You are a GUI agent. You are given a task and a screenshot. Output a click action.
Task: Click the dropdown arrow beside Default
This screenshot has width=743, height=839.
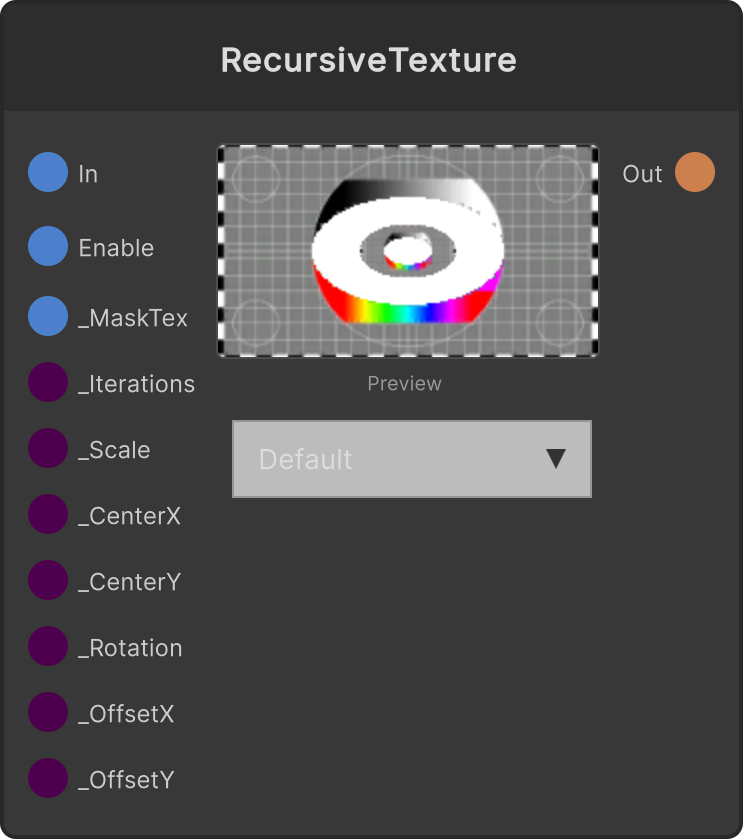click(x=556, y=459)
